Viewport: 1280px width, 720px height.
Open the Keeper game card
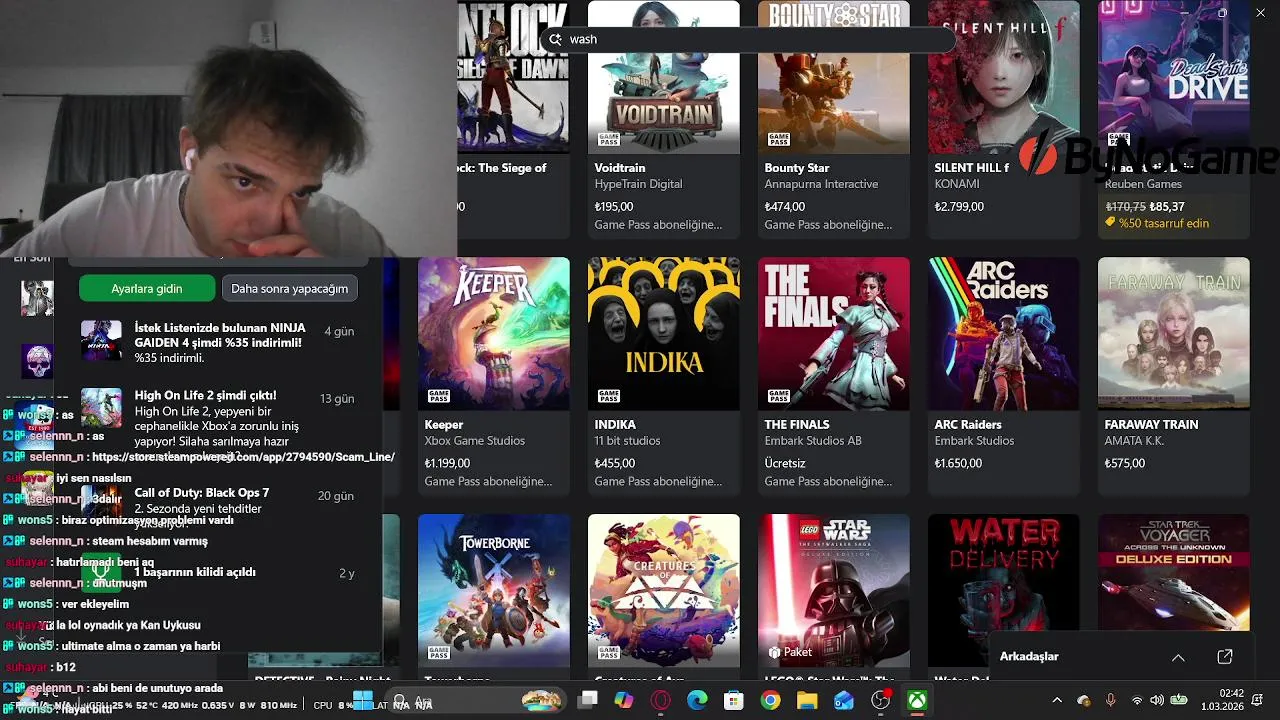(x=494, y=375)
